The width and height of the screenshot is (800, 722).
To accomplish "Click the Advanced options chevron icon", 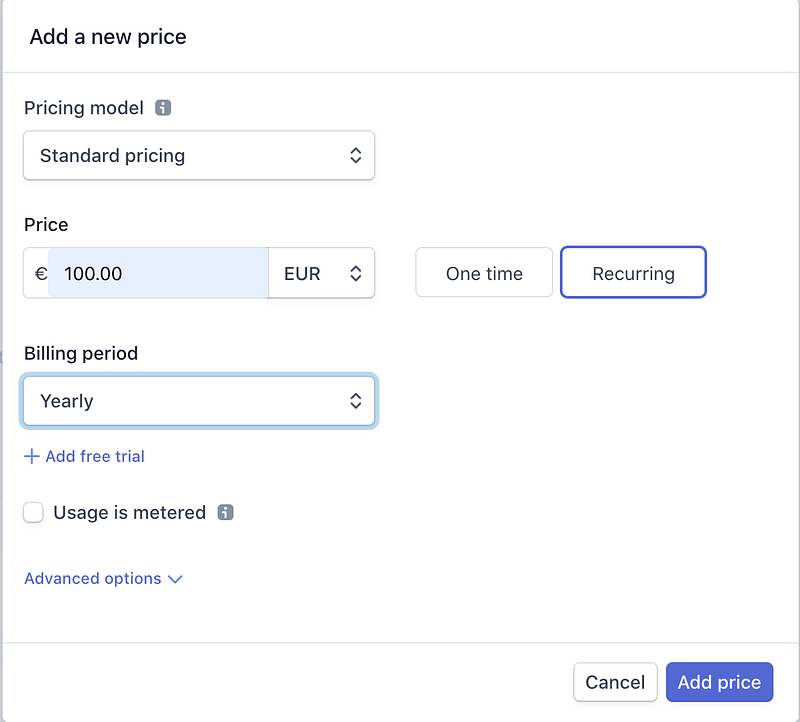I will coord(175,579).
